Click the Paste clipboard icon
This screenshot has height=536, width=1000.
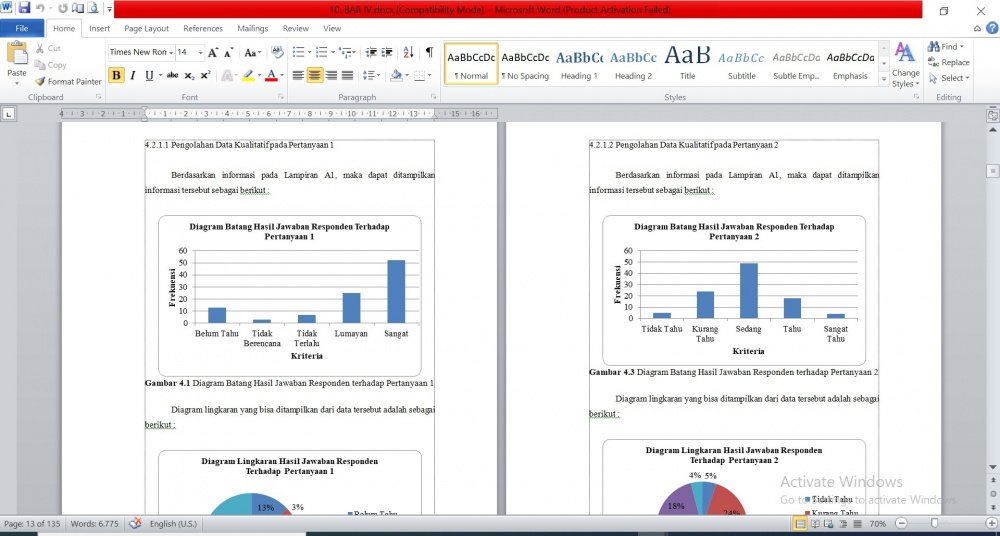(x=17, y=54)
